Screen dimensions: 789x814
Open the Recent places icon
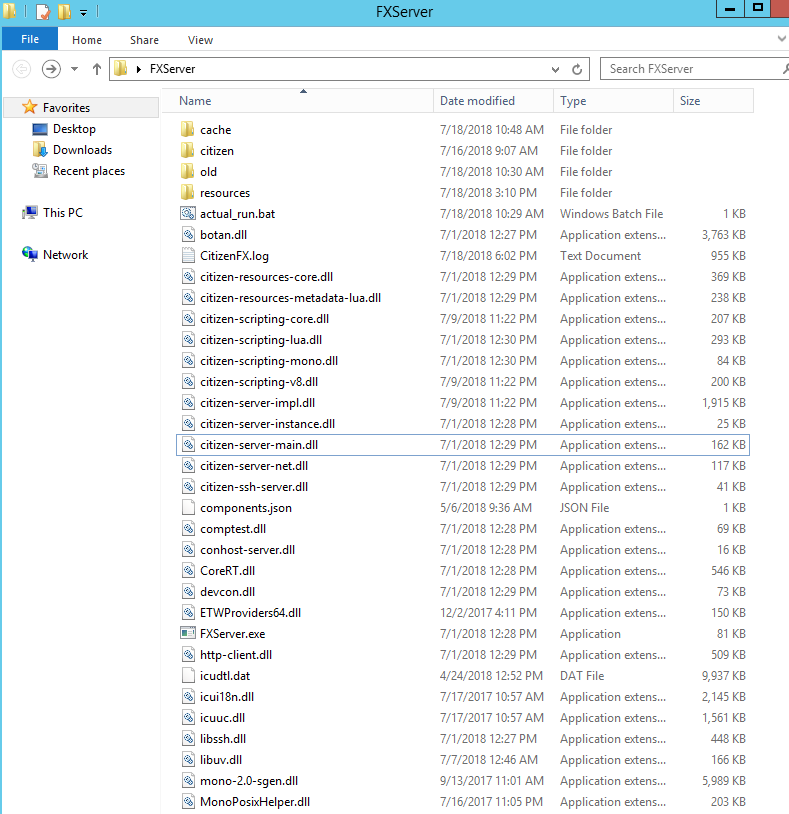40,170
